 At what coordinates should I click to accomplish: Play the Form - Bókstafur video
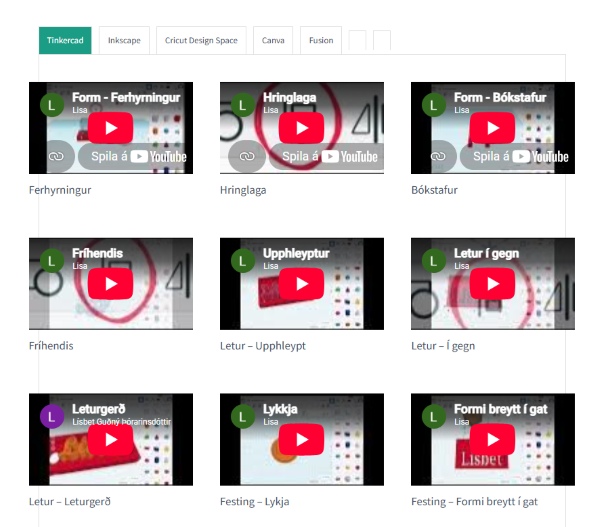492,128
